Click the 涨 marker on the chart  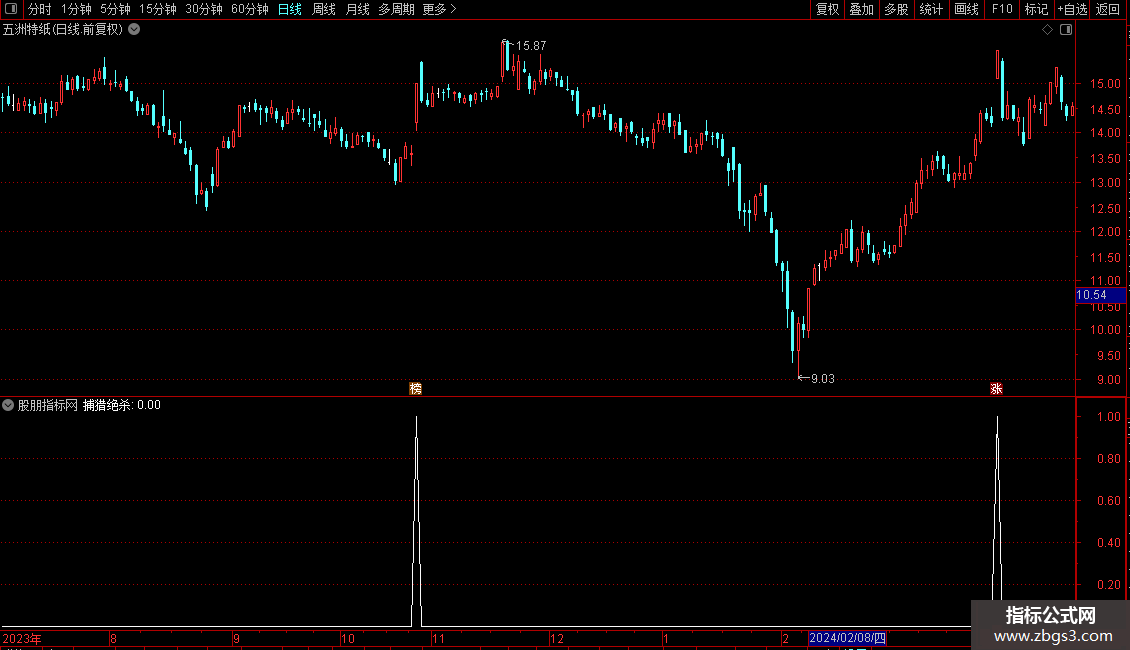point(997,388)
